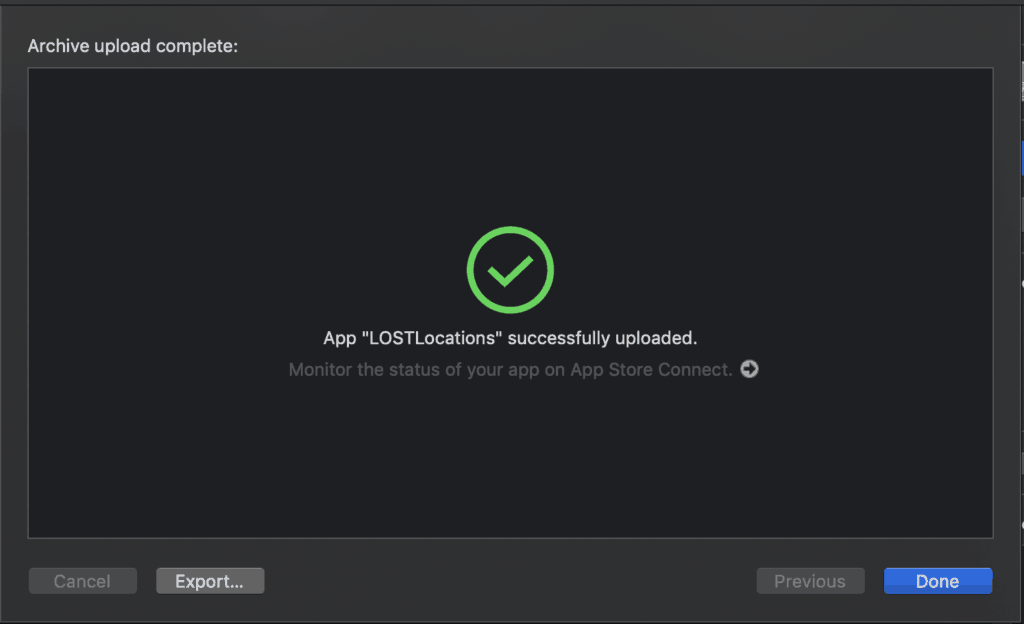
Task: Click the disabled Previous button
Action: pos(810,581)
